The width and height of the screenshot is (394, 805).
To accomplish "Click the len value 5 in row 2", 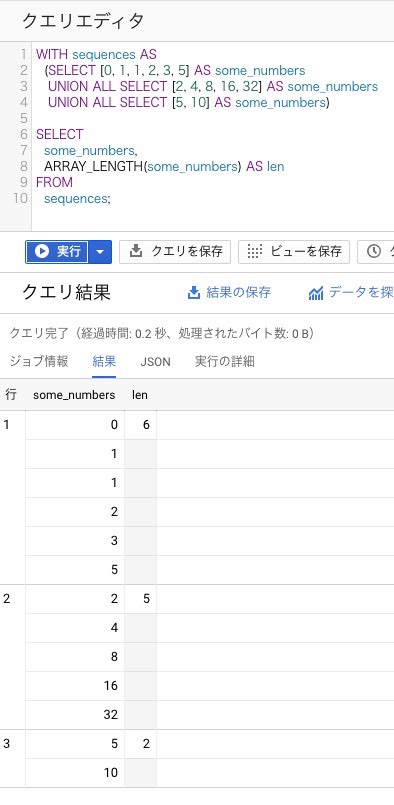I will (x=141, y=599).
